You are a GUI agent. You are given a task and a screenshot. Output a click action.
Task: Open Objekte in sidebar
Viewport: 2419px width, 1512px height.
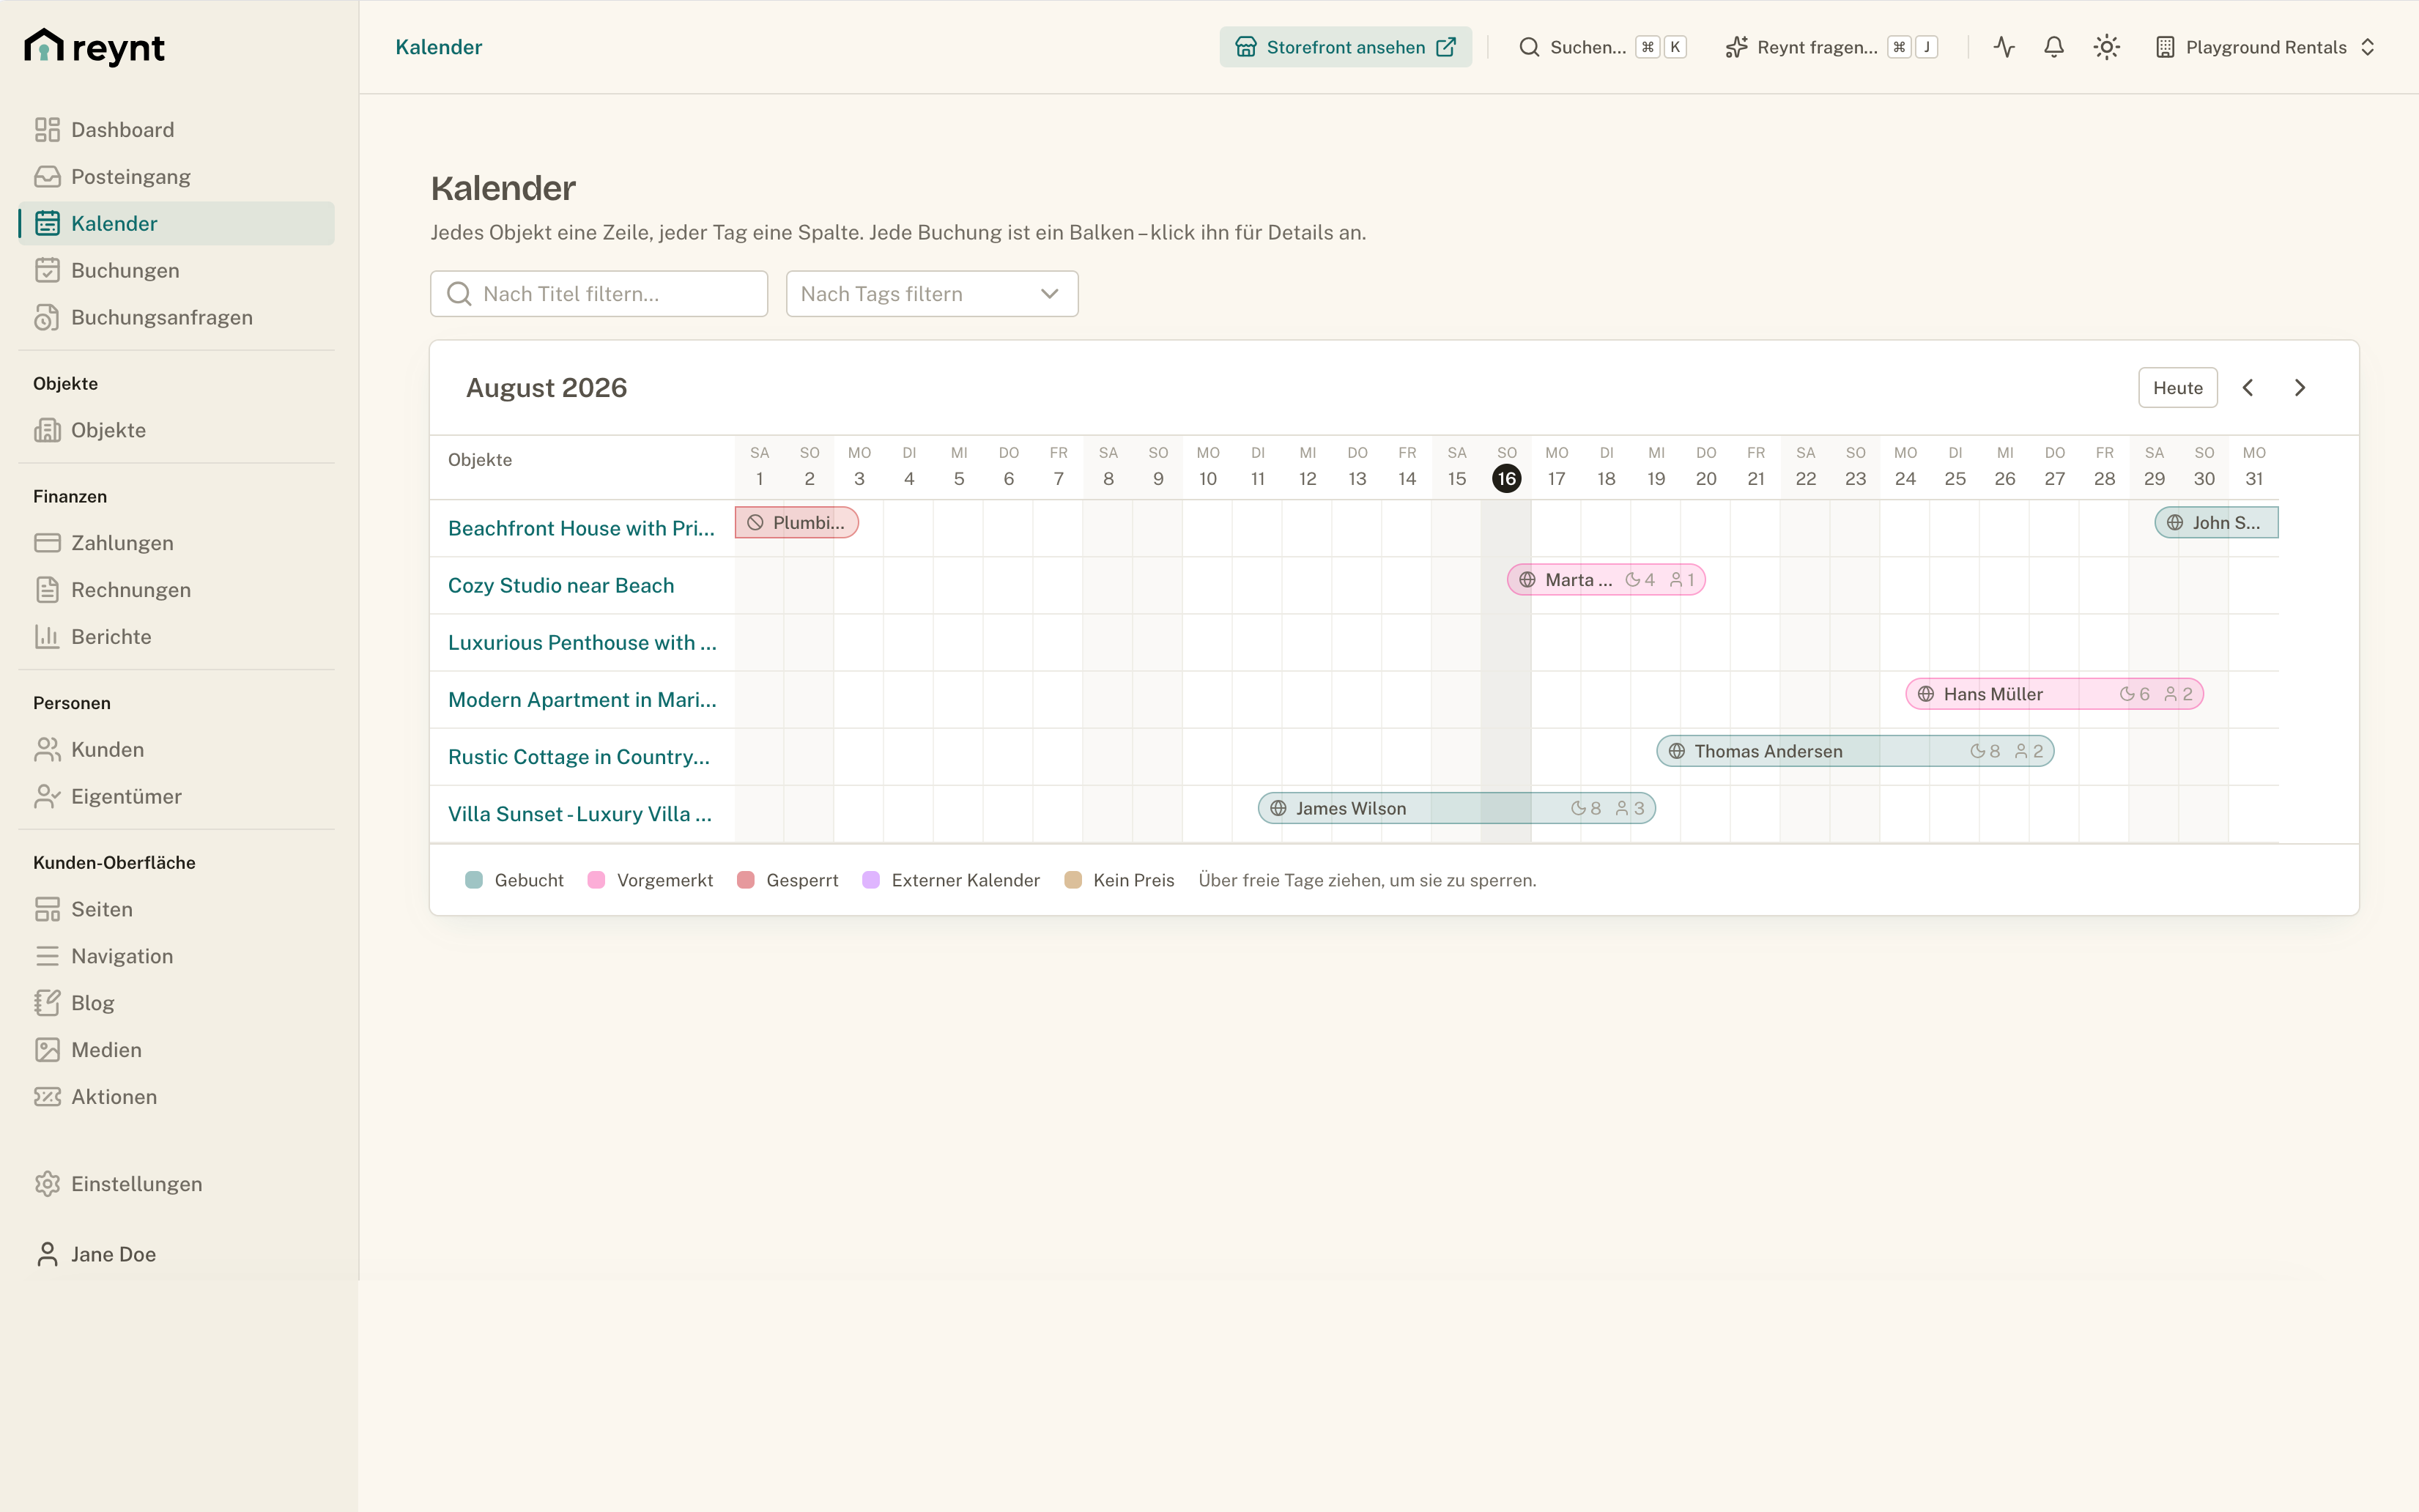(176, 430)
